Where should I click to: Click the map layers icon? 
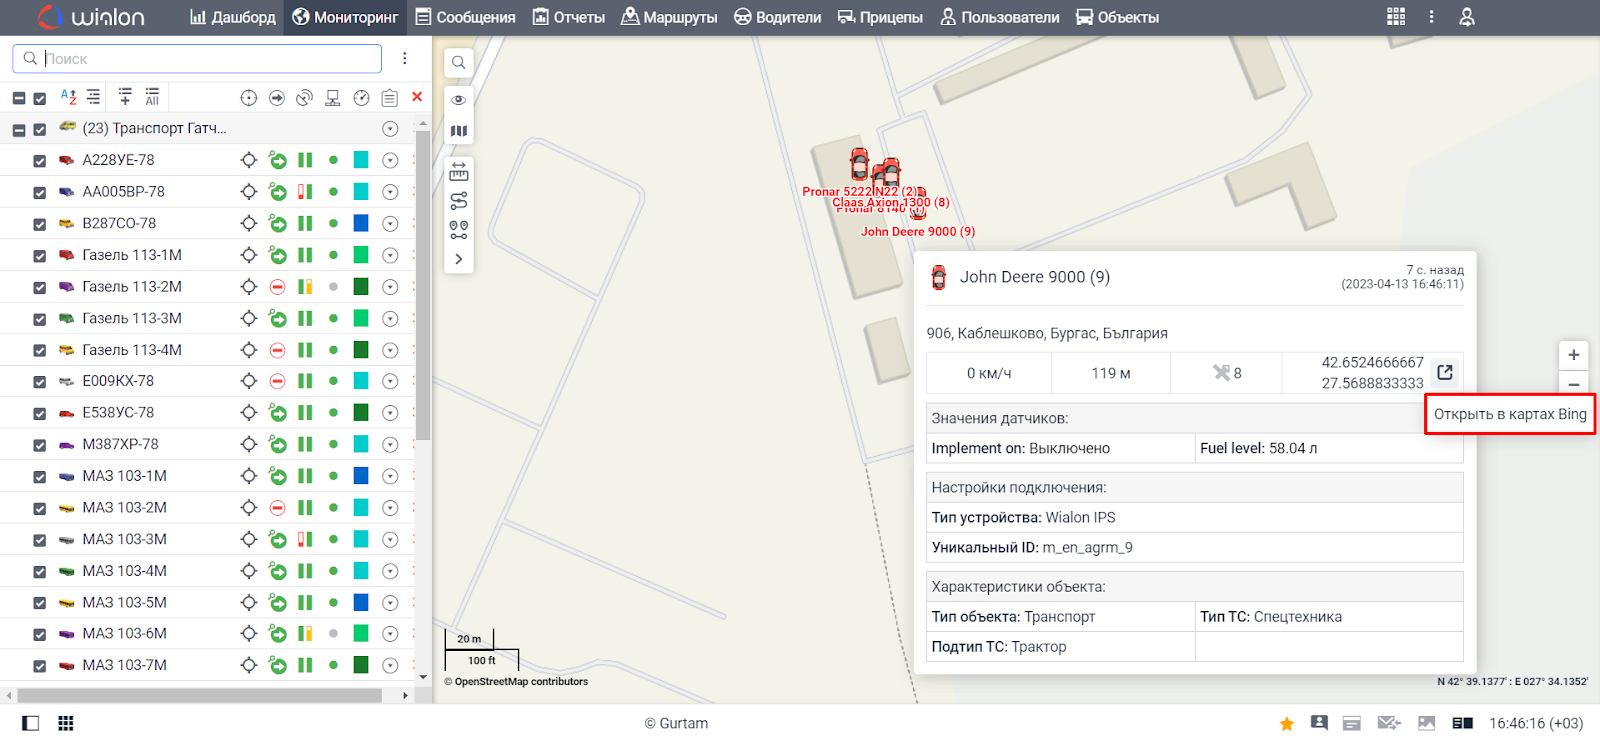click(x=458, y=131)
